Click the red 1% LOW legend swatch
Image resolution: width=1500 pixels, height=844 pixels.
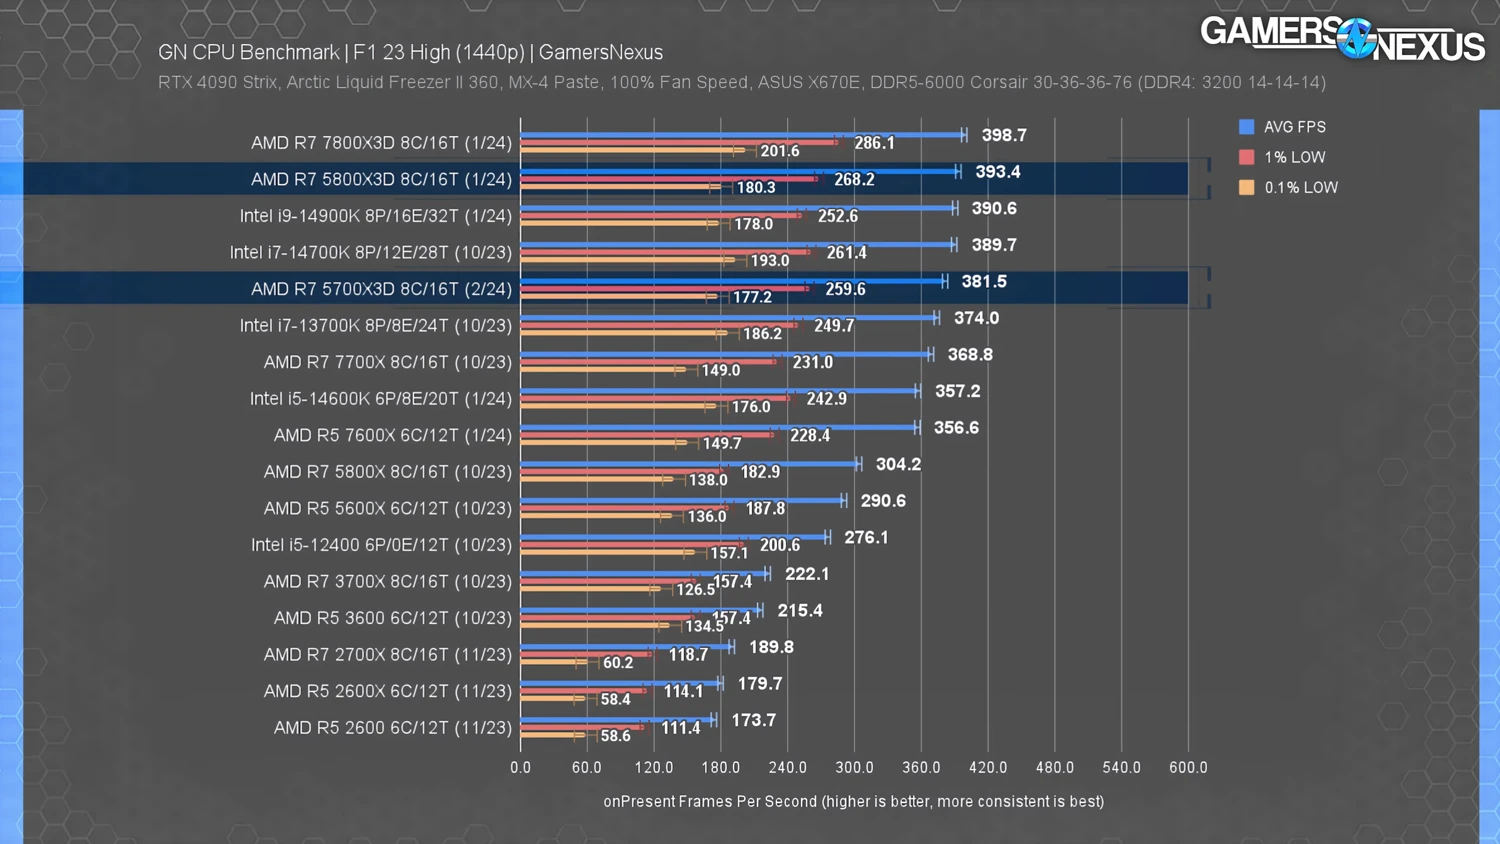(1246, 157)
